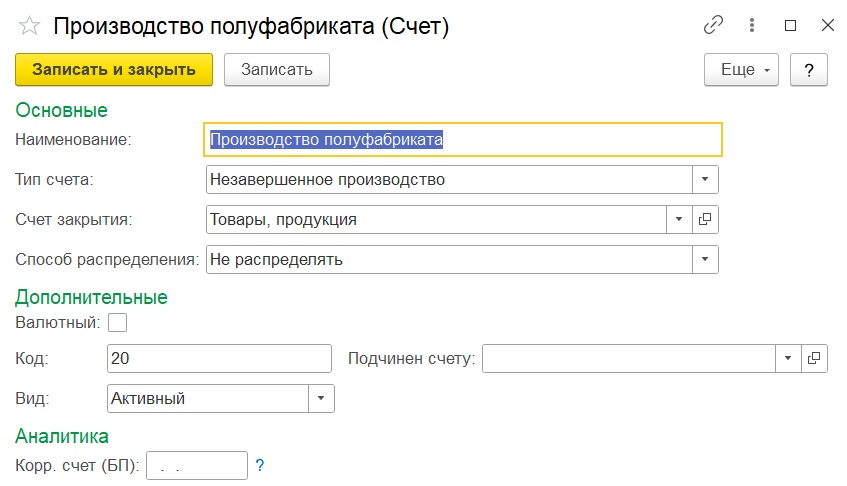Click the Способ распределения label
The image size is (847, 486).
pos(107,260)
